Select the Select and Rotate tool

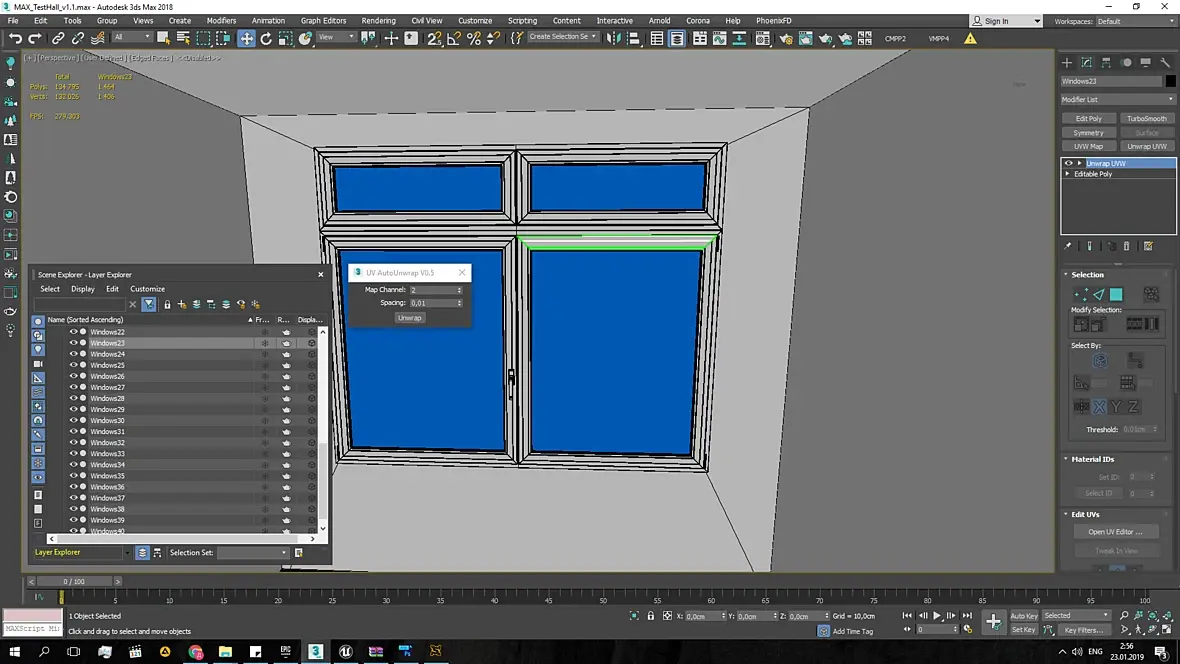coord(266,38)
